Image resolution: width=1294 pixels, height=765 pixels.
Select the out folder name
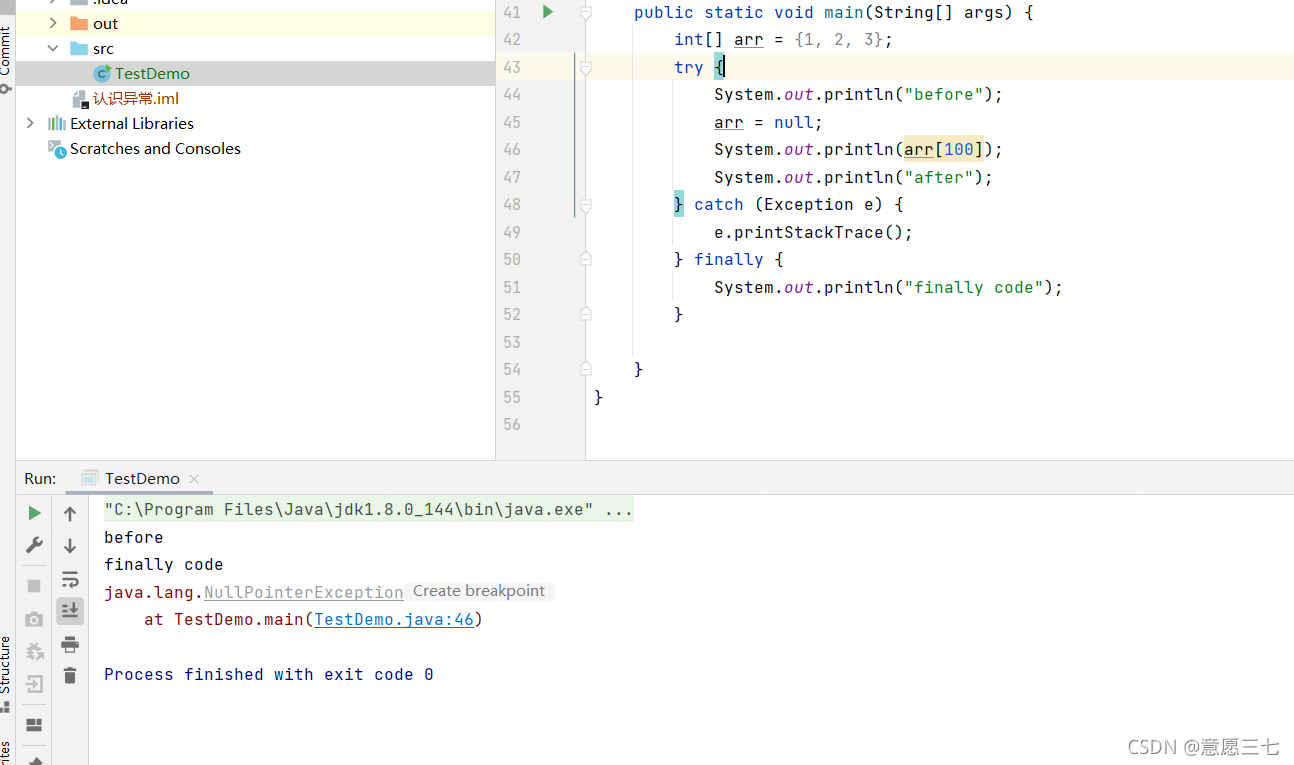coord(105,23)
